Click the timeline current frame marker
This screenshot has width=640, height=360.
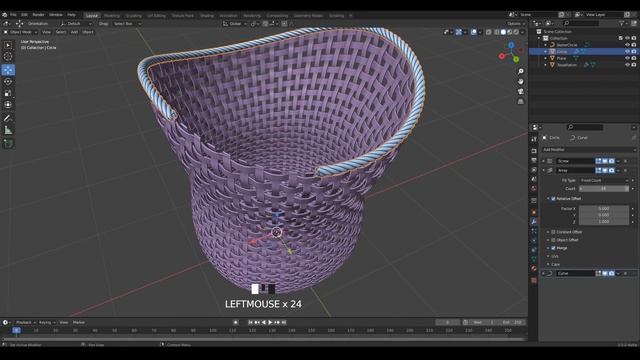(x=16, y=330)
